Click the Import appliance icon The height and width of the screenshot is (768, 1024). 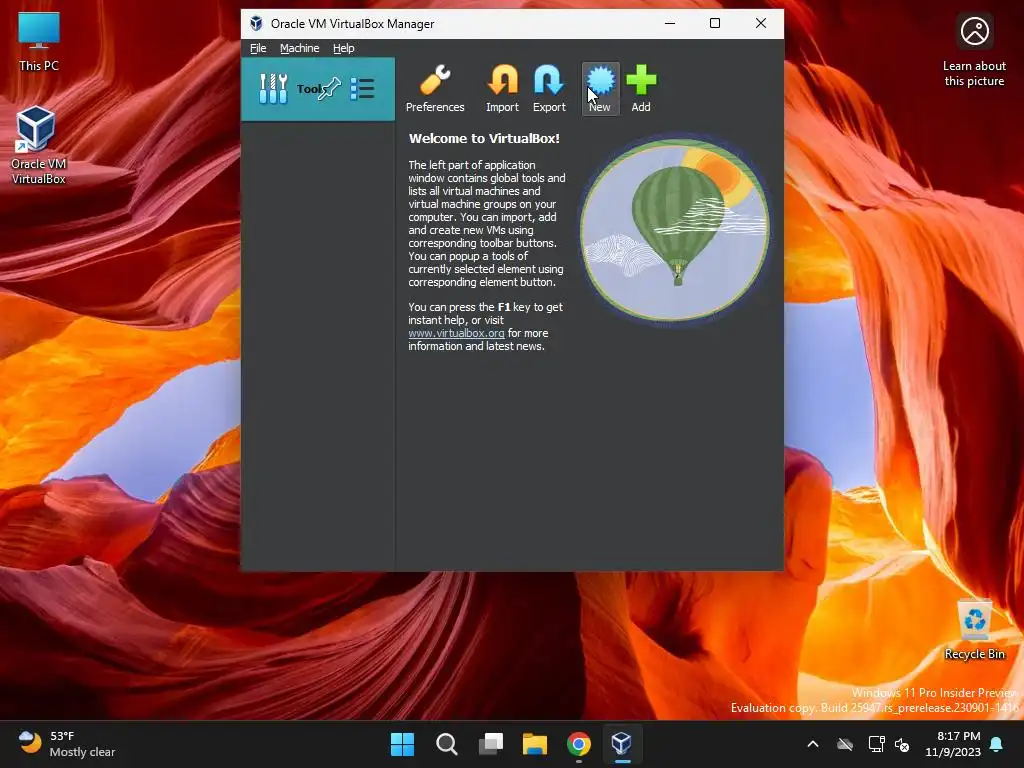click(502, 89)
